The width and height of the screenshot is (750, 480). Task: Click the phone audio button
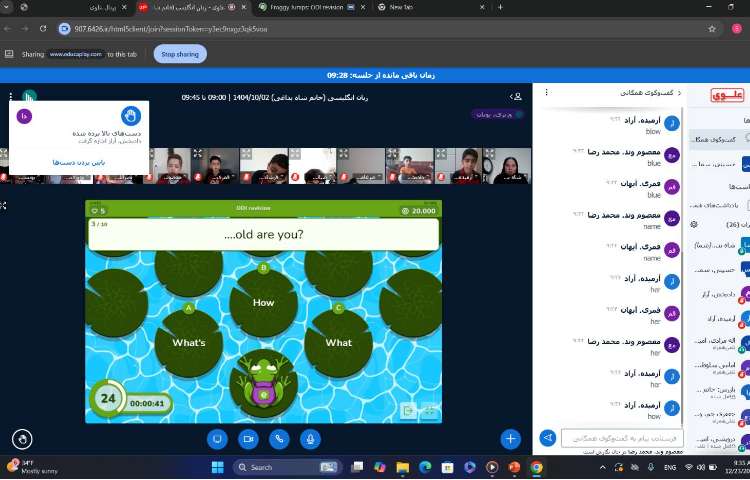[x=279, y=438]
